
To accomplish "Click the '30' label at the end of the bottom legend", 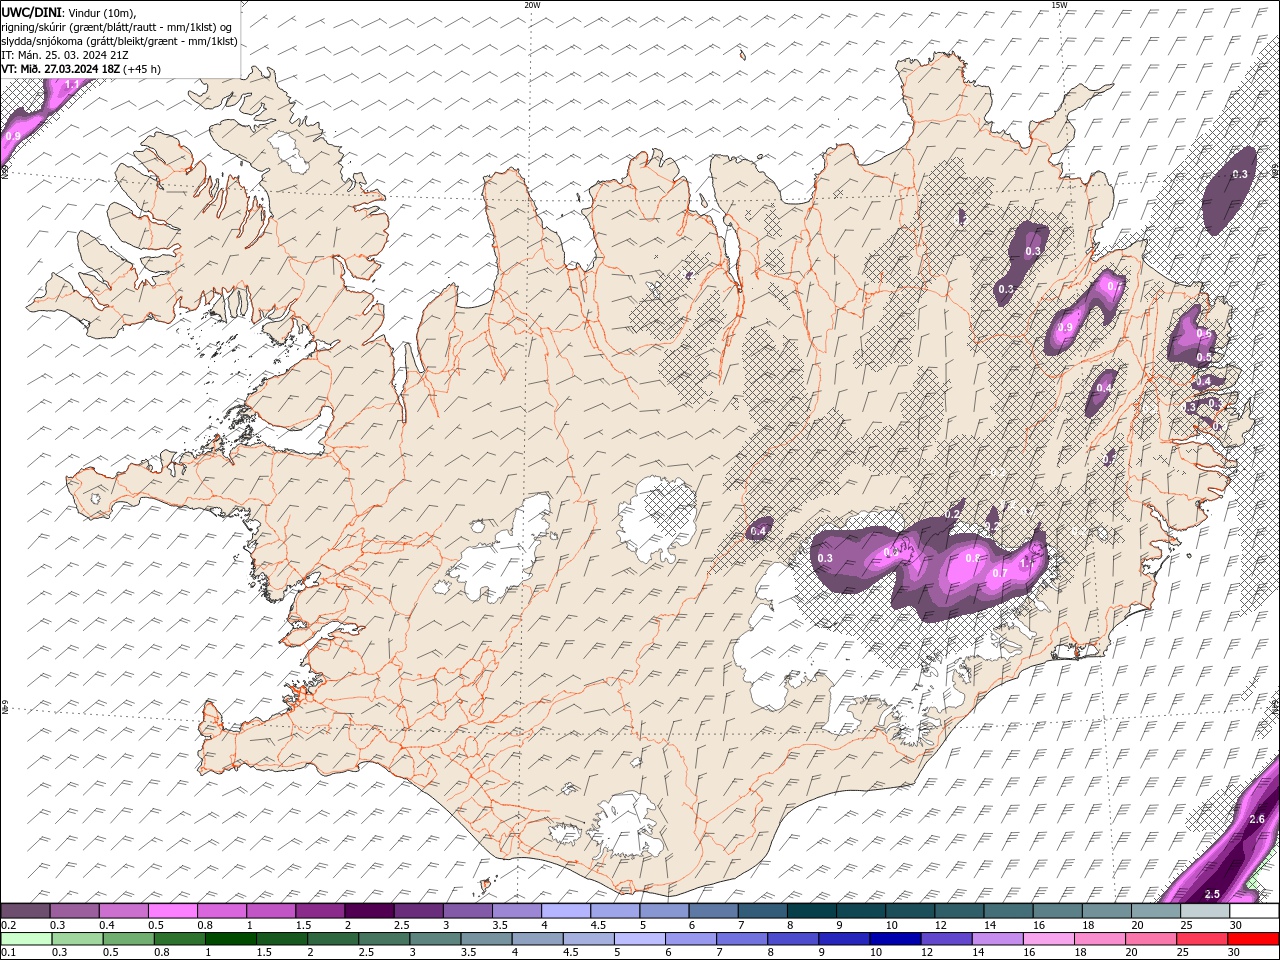I will click(1234, 952).
